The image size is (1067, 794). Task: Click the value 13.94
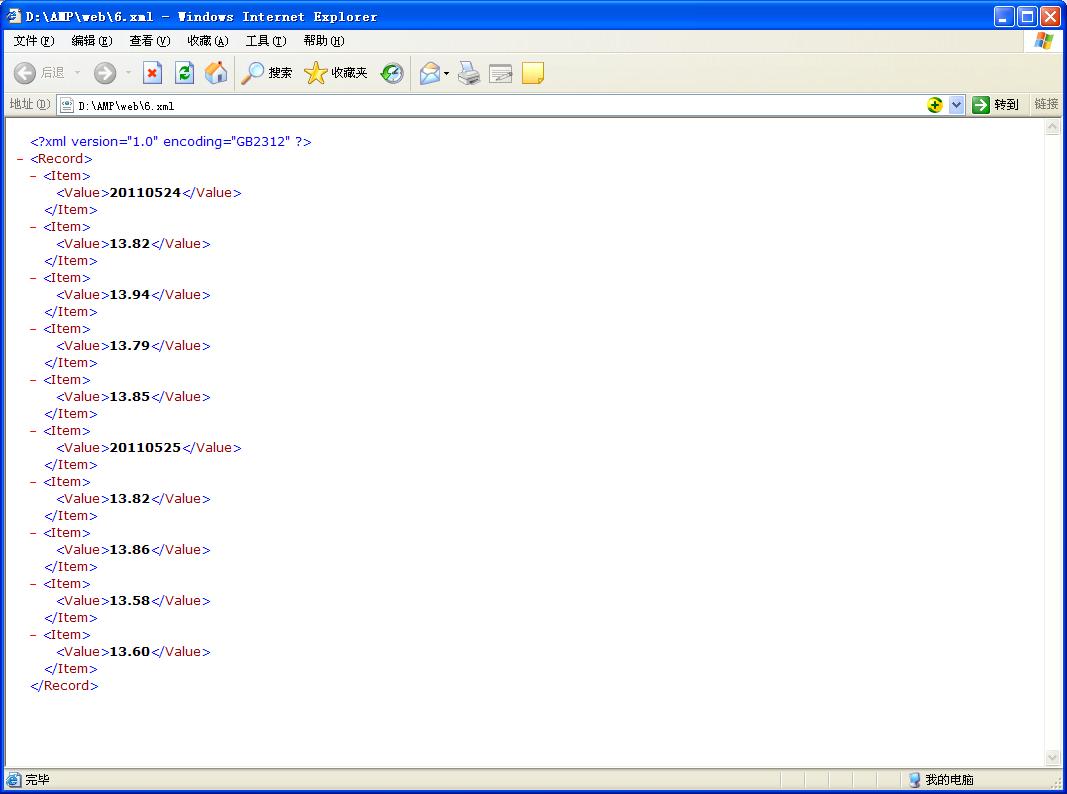click(129, 295)
